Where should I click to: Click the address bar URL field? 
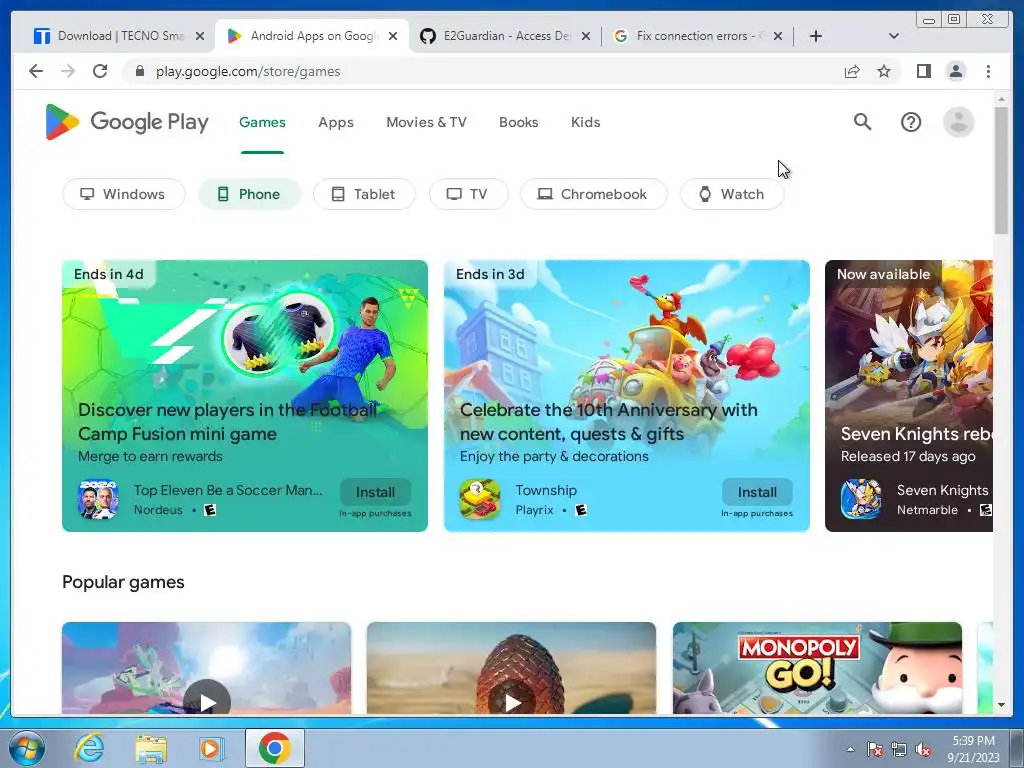click(x=483, y=71)
